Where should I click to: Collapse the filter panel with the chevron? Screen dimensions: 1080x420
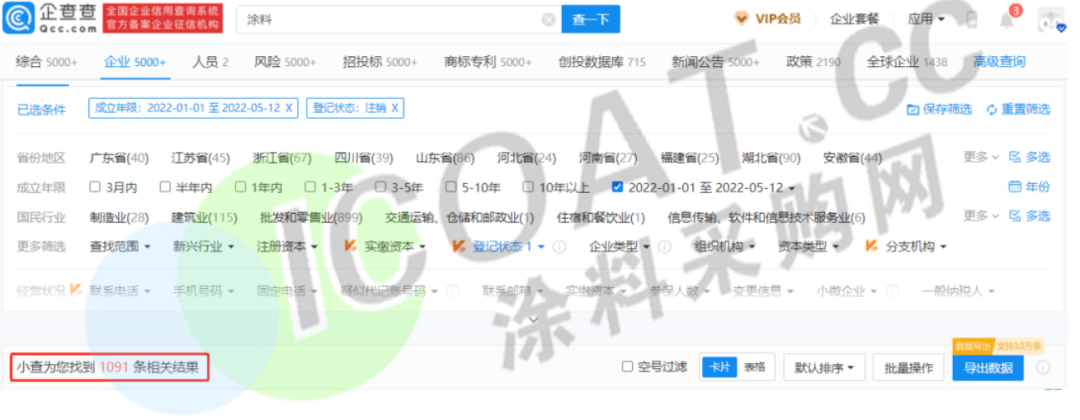pos(535,320)
